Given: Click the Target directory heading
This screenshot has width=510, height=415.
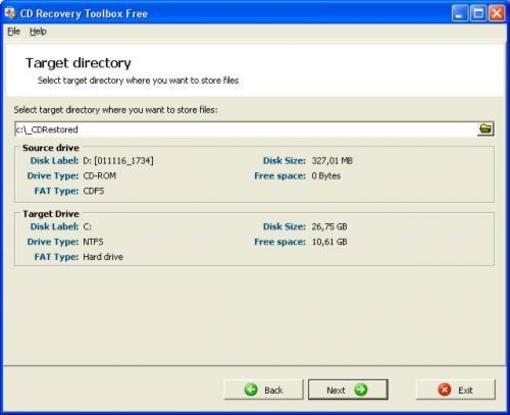Looking at the screenshot, I should [78, 63].
